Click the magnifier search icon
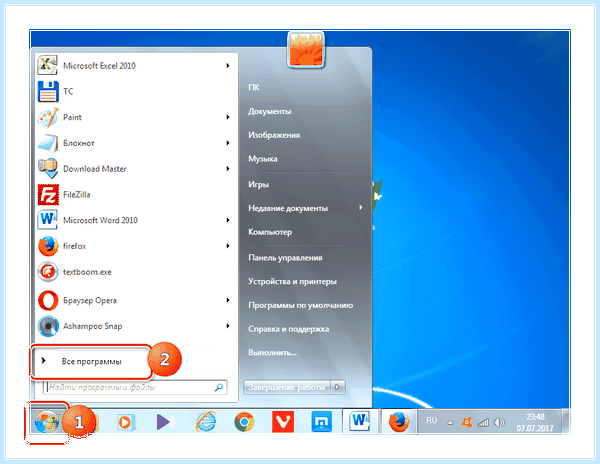 (219, 387)
